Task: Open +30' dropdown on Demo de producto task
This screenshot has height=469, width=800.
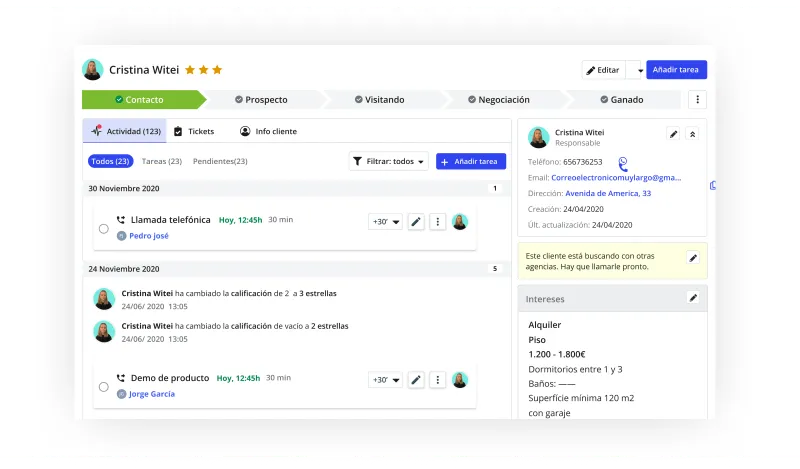Action: point(385,380)
